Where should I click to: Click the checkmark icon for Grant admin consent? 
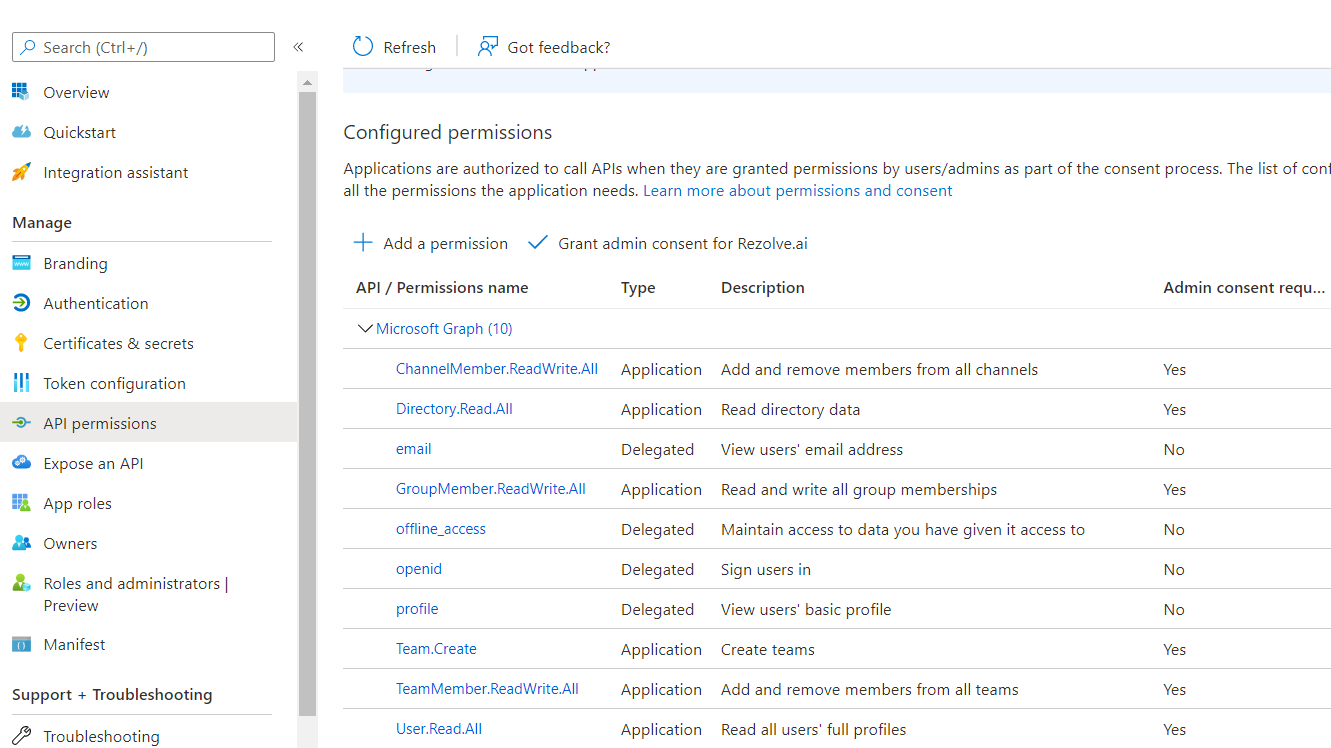[x=538, y=242]
